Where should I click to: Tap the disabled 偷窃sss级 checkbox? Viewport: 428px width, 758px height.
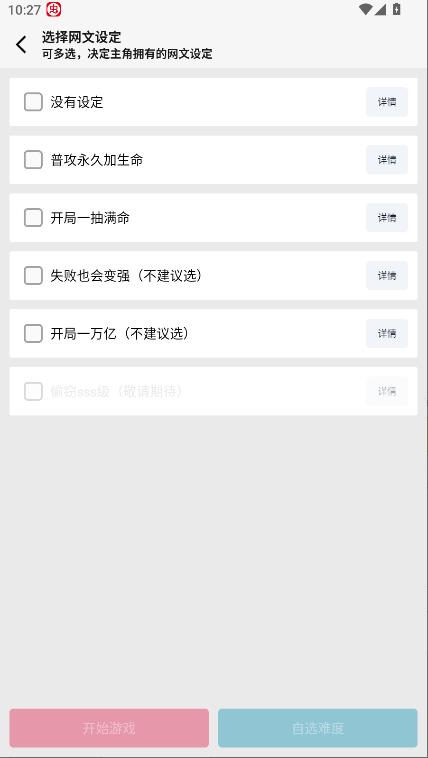pyautogui.click(x=33, y=391)
